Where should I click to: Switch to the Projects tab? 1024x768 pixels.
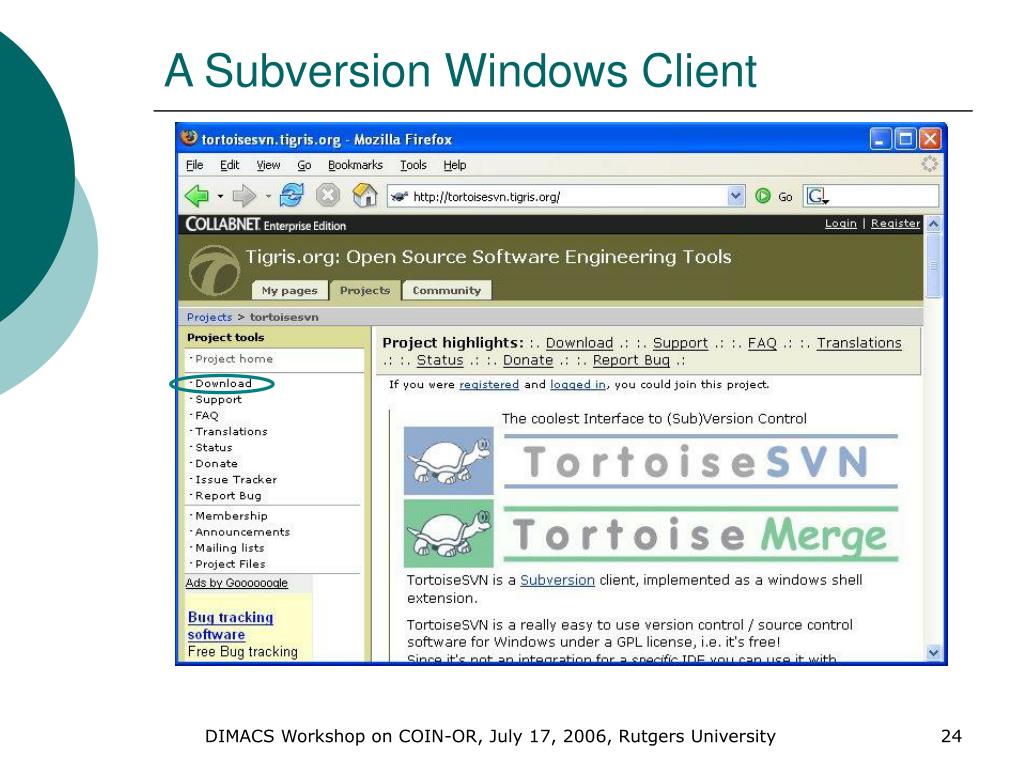click(364, 290)
